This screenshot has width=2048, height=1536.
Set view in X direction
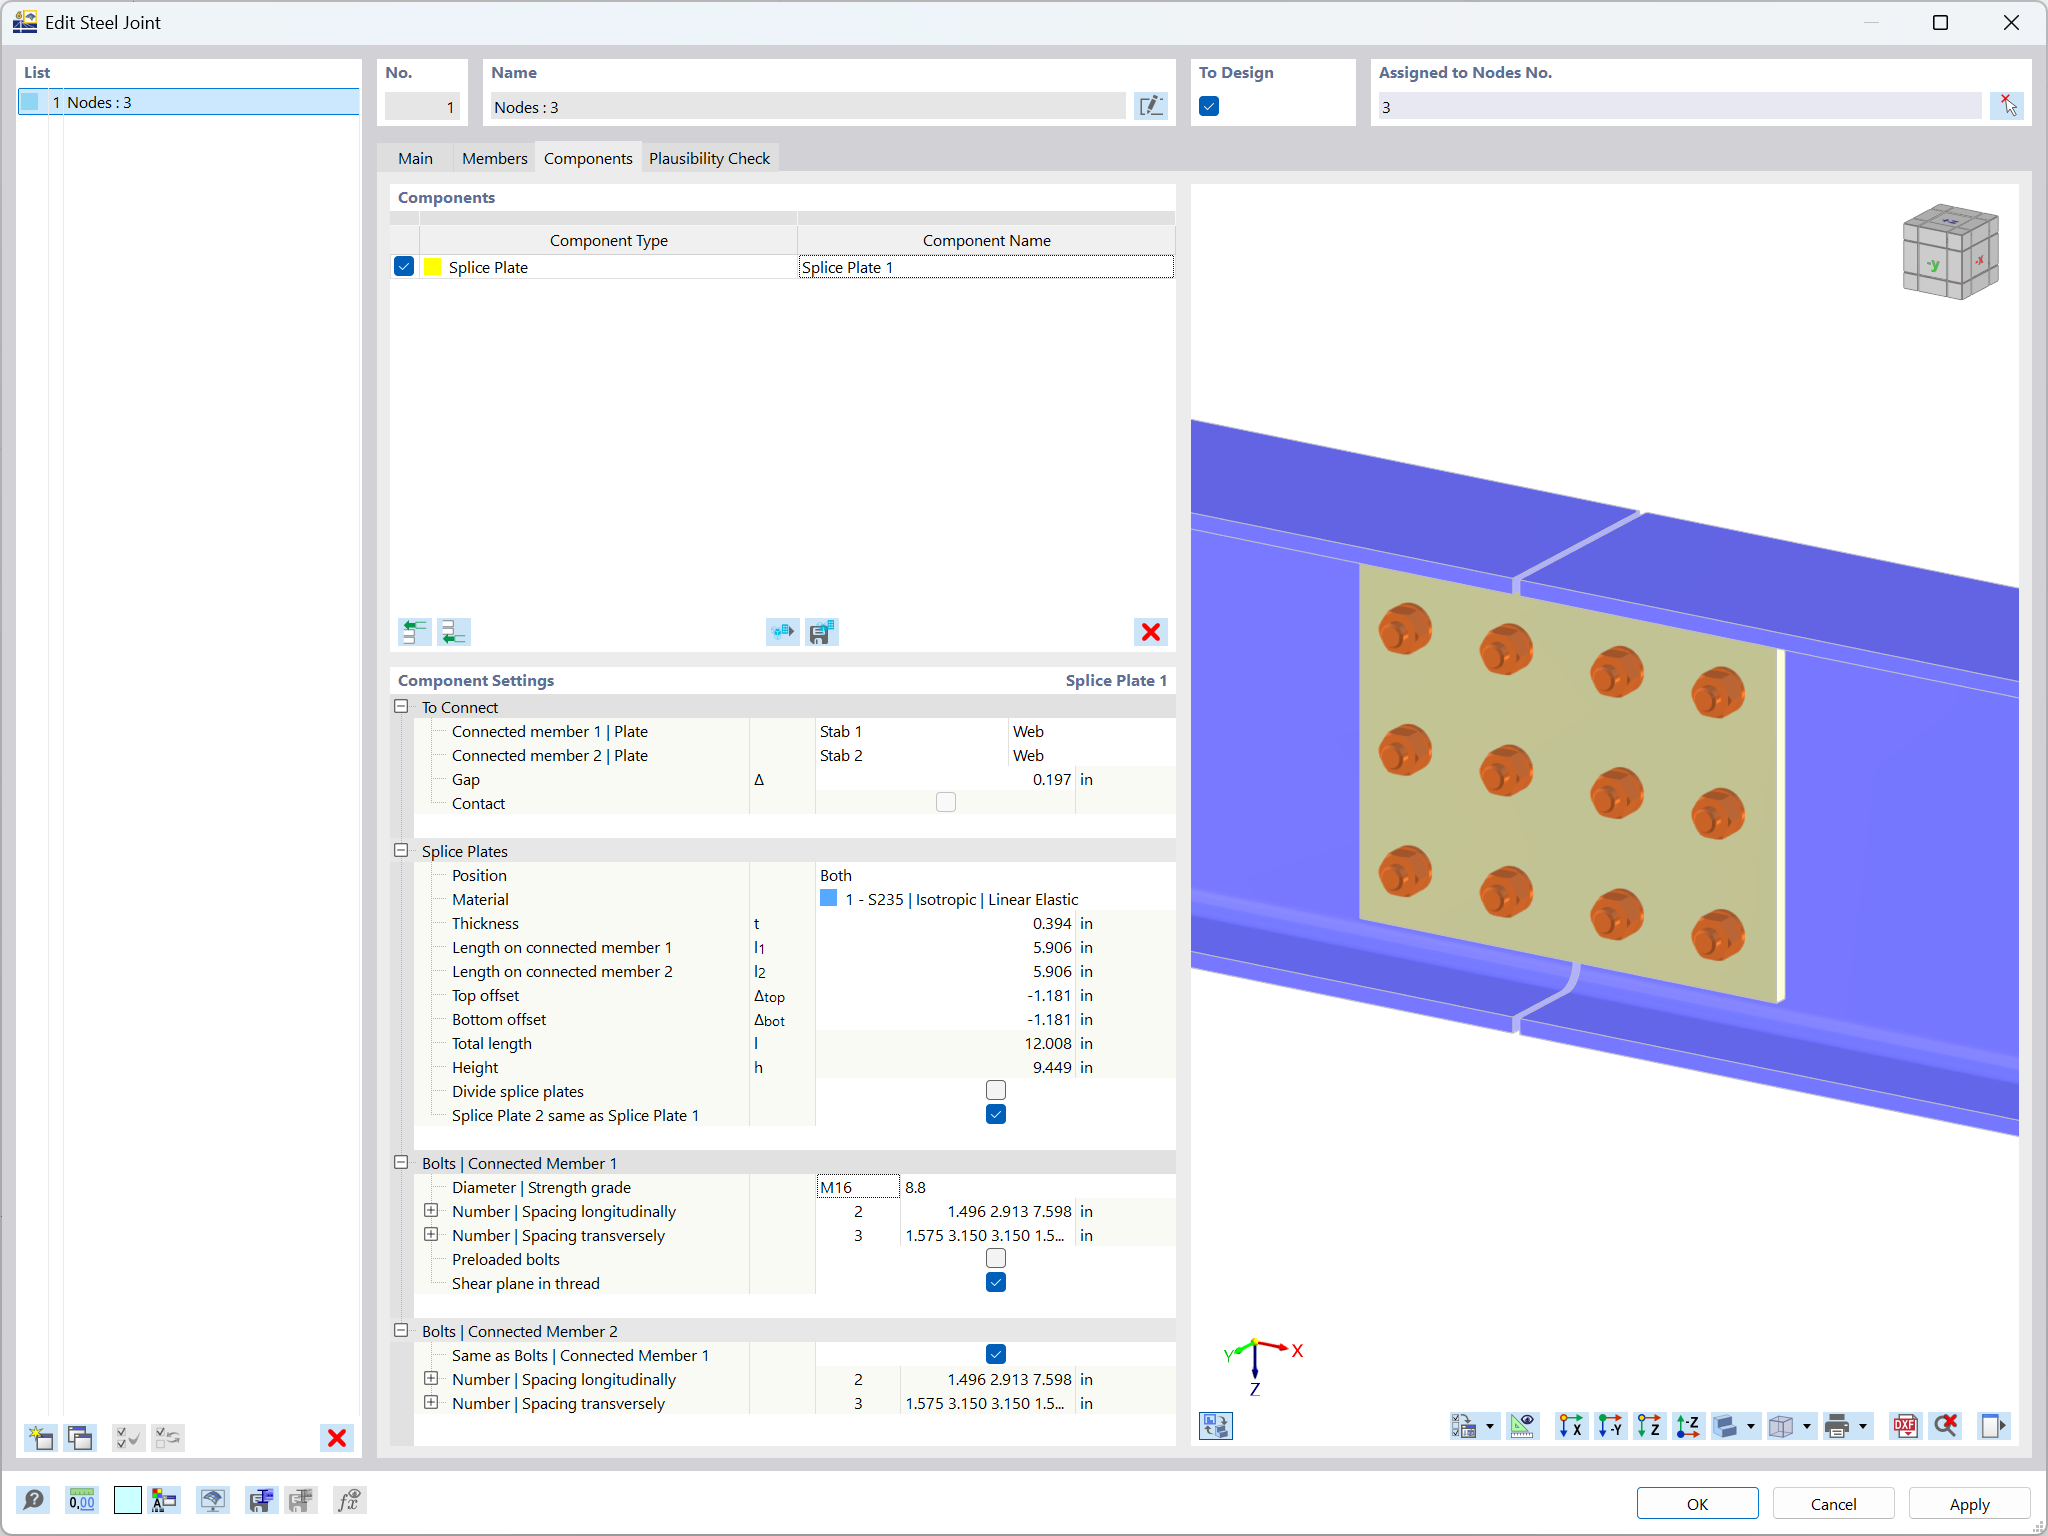coord(1571,1426)
